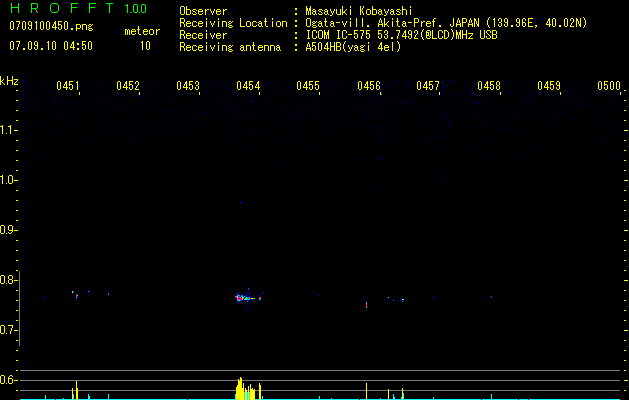Click the HROFFT 1.0.0 title text
629x400 pixels.
point(78,8)
